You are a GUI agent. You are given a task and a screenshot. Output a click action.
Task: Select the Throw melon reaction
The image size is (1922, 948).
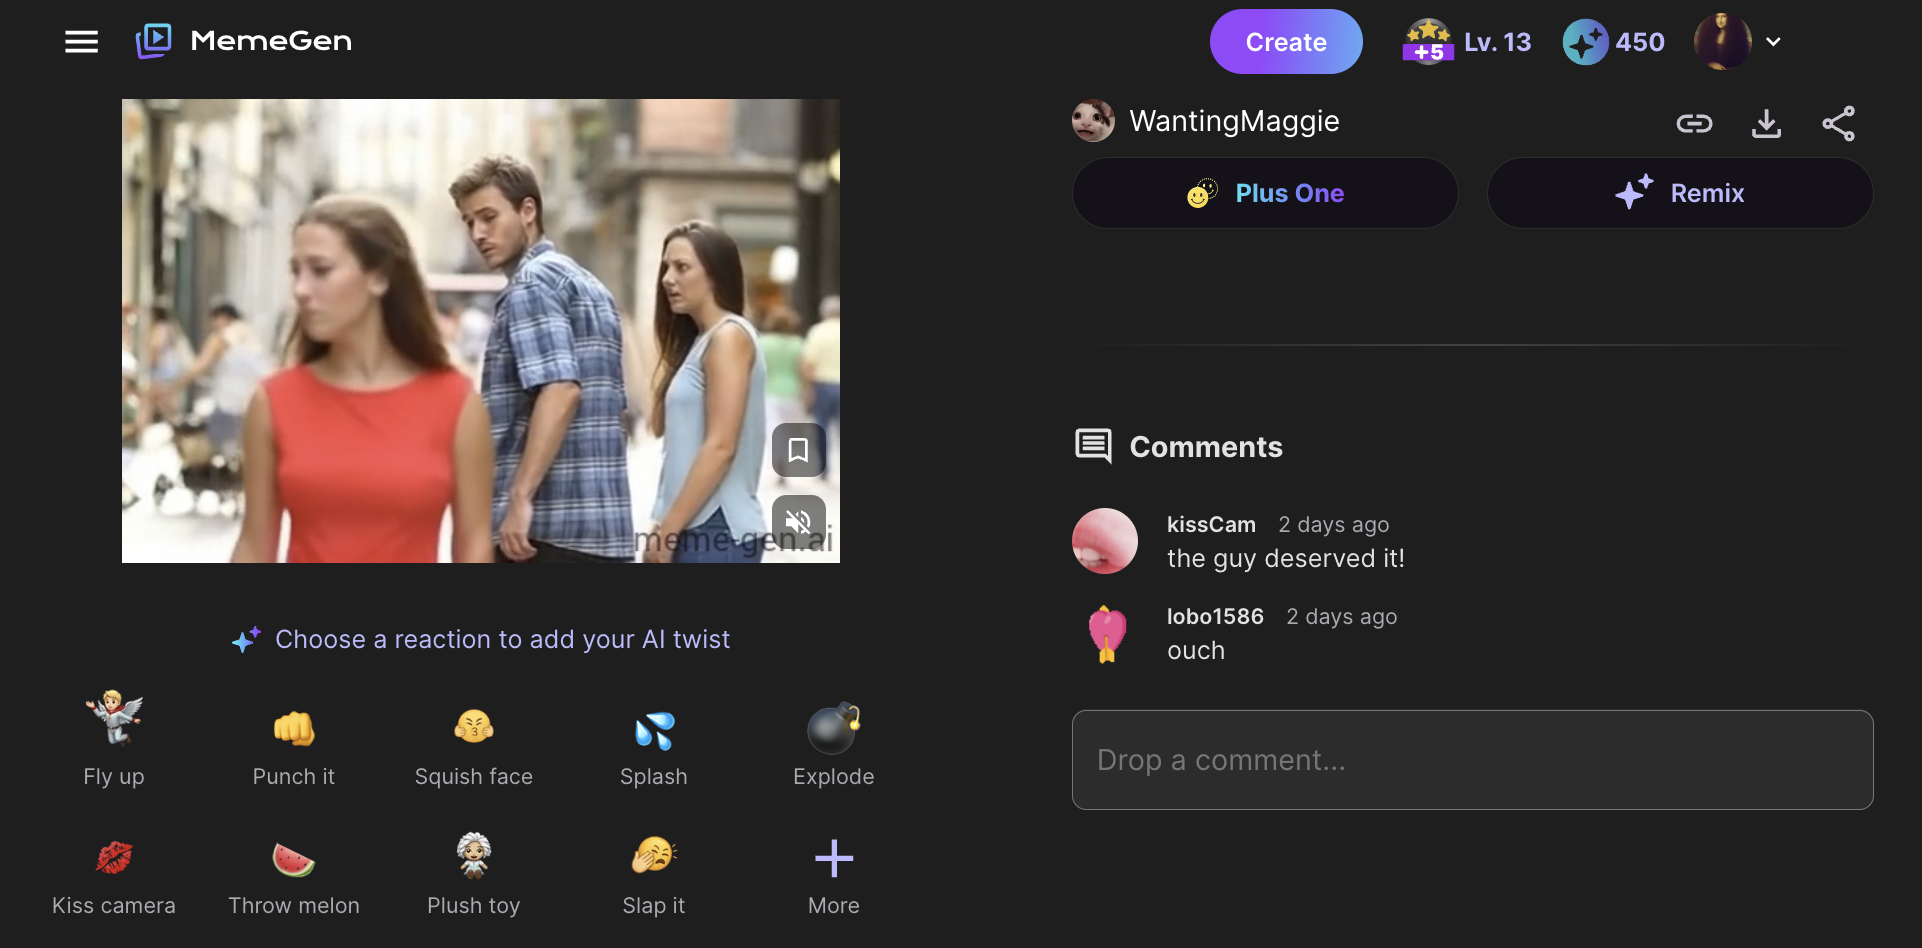click(x=293, y=875)
